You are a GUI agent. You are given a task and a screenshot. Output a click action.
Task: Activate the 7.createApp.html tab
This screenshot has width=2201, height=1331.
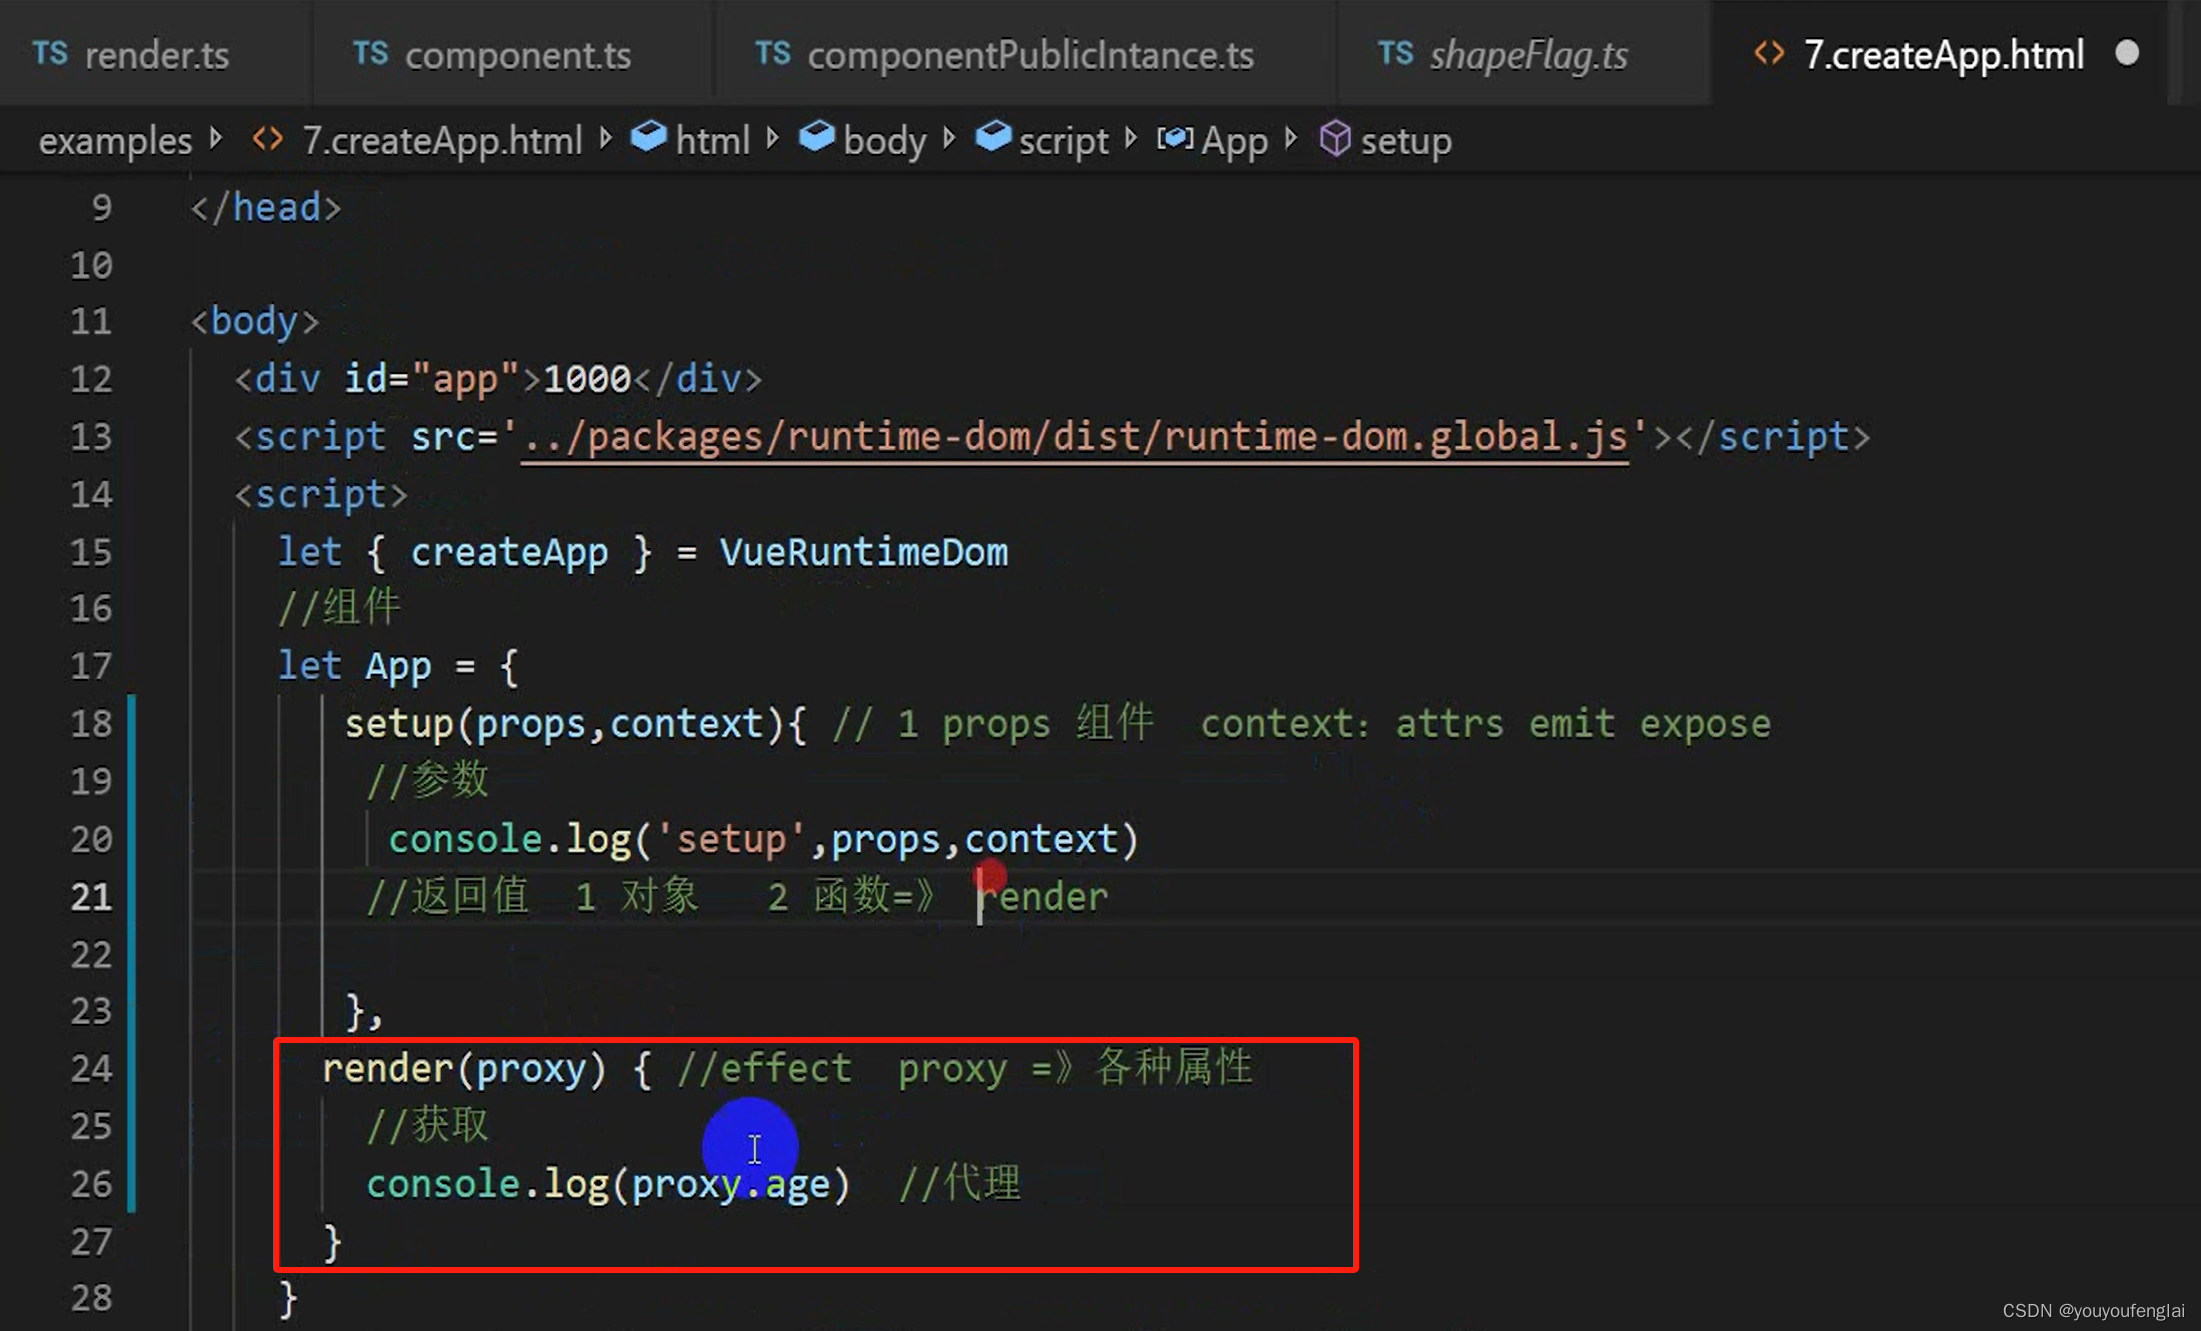click(1942, 55)
